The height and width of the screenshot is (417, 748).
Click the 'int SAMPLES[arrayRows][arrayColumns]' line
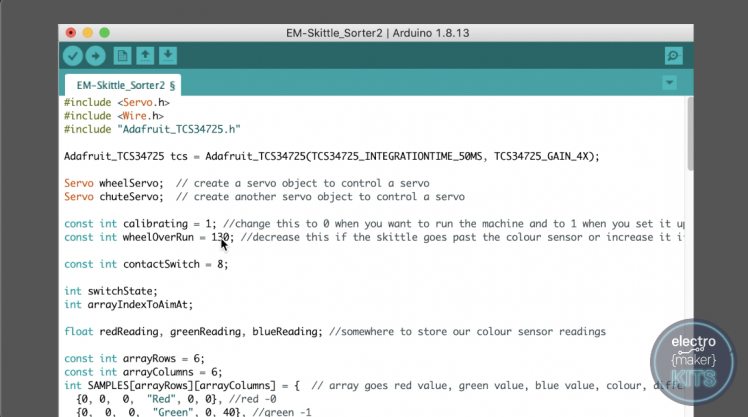click(x=374, y=386)
